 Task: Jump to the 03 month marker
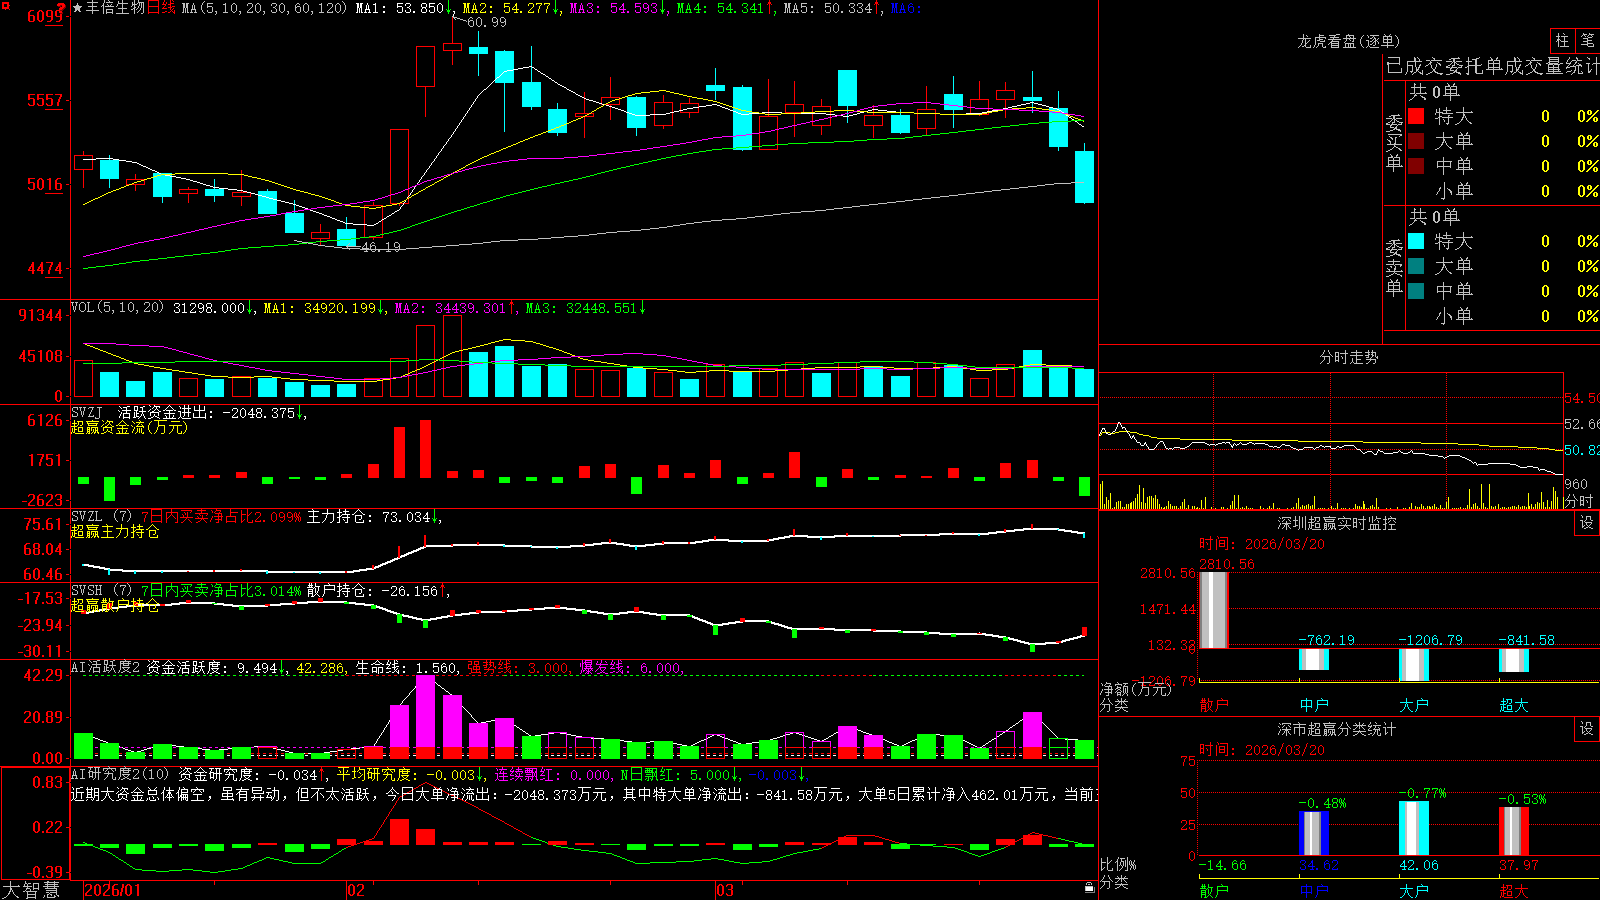(725, 890)
